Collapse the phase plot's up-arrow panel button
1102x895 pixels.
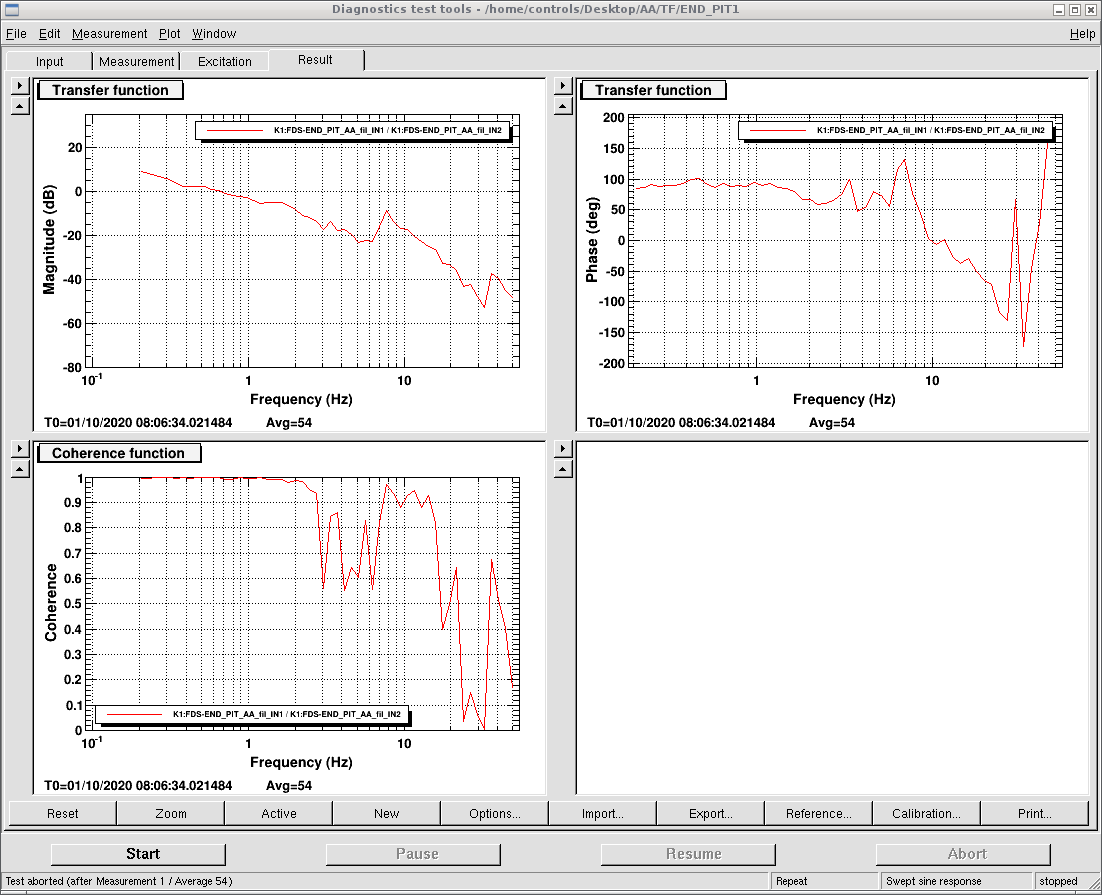point(563,106)
